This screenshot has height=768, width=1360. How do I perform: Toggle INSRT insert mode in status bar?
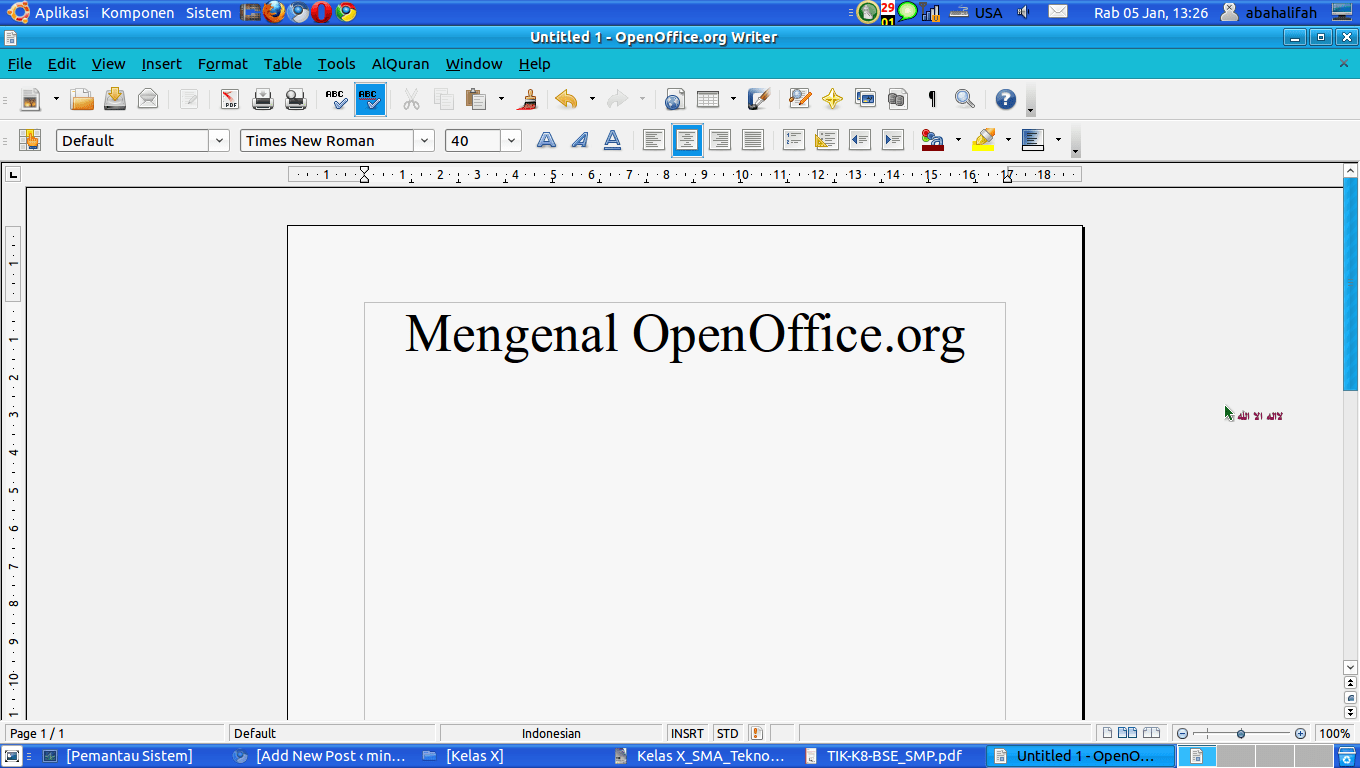687,734
